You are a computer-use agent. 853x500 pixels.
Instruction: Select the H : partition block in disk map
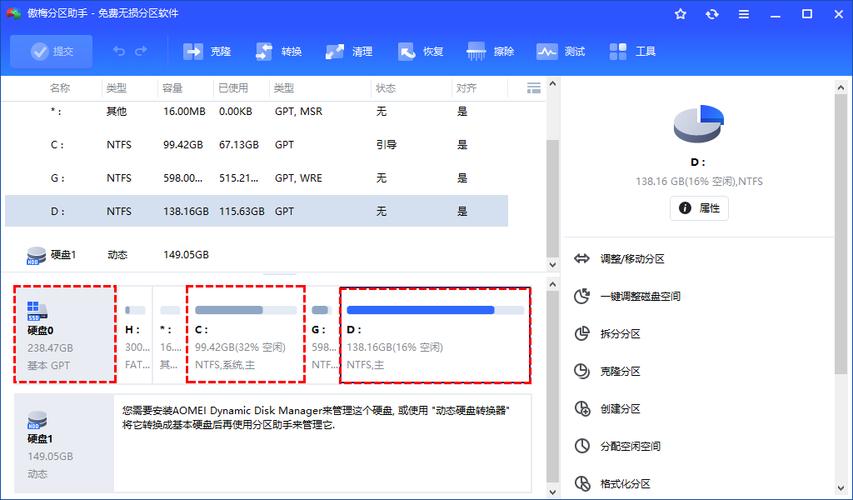(x=135, y=334)
